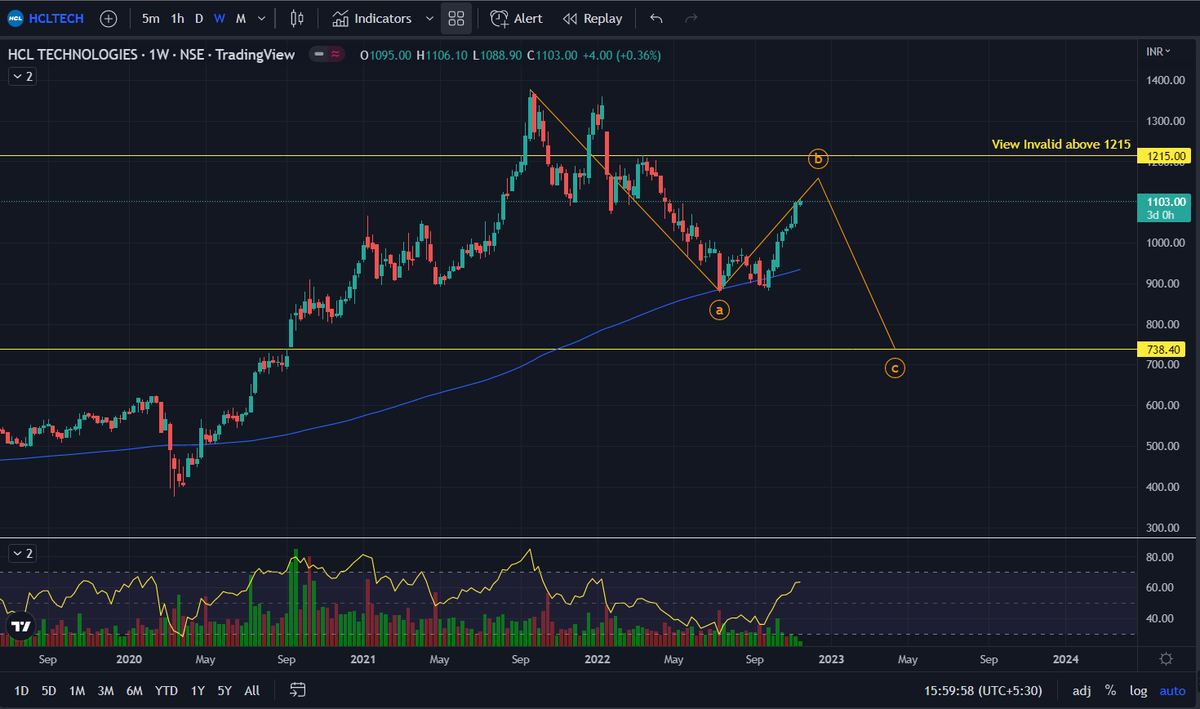This screenshot has width=1200, height=709.
Task: Select the wave 'a' label marker
Action: point(719,310)
